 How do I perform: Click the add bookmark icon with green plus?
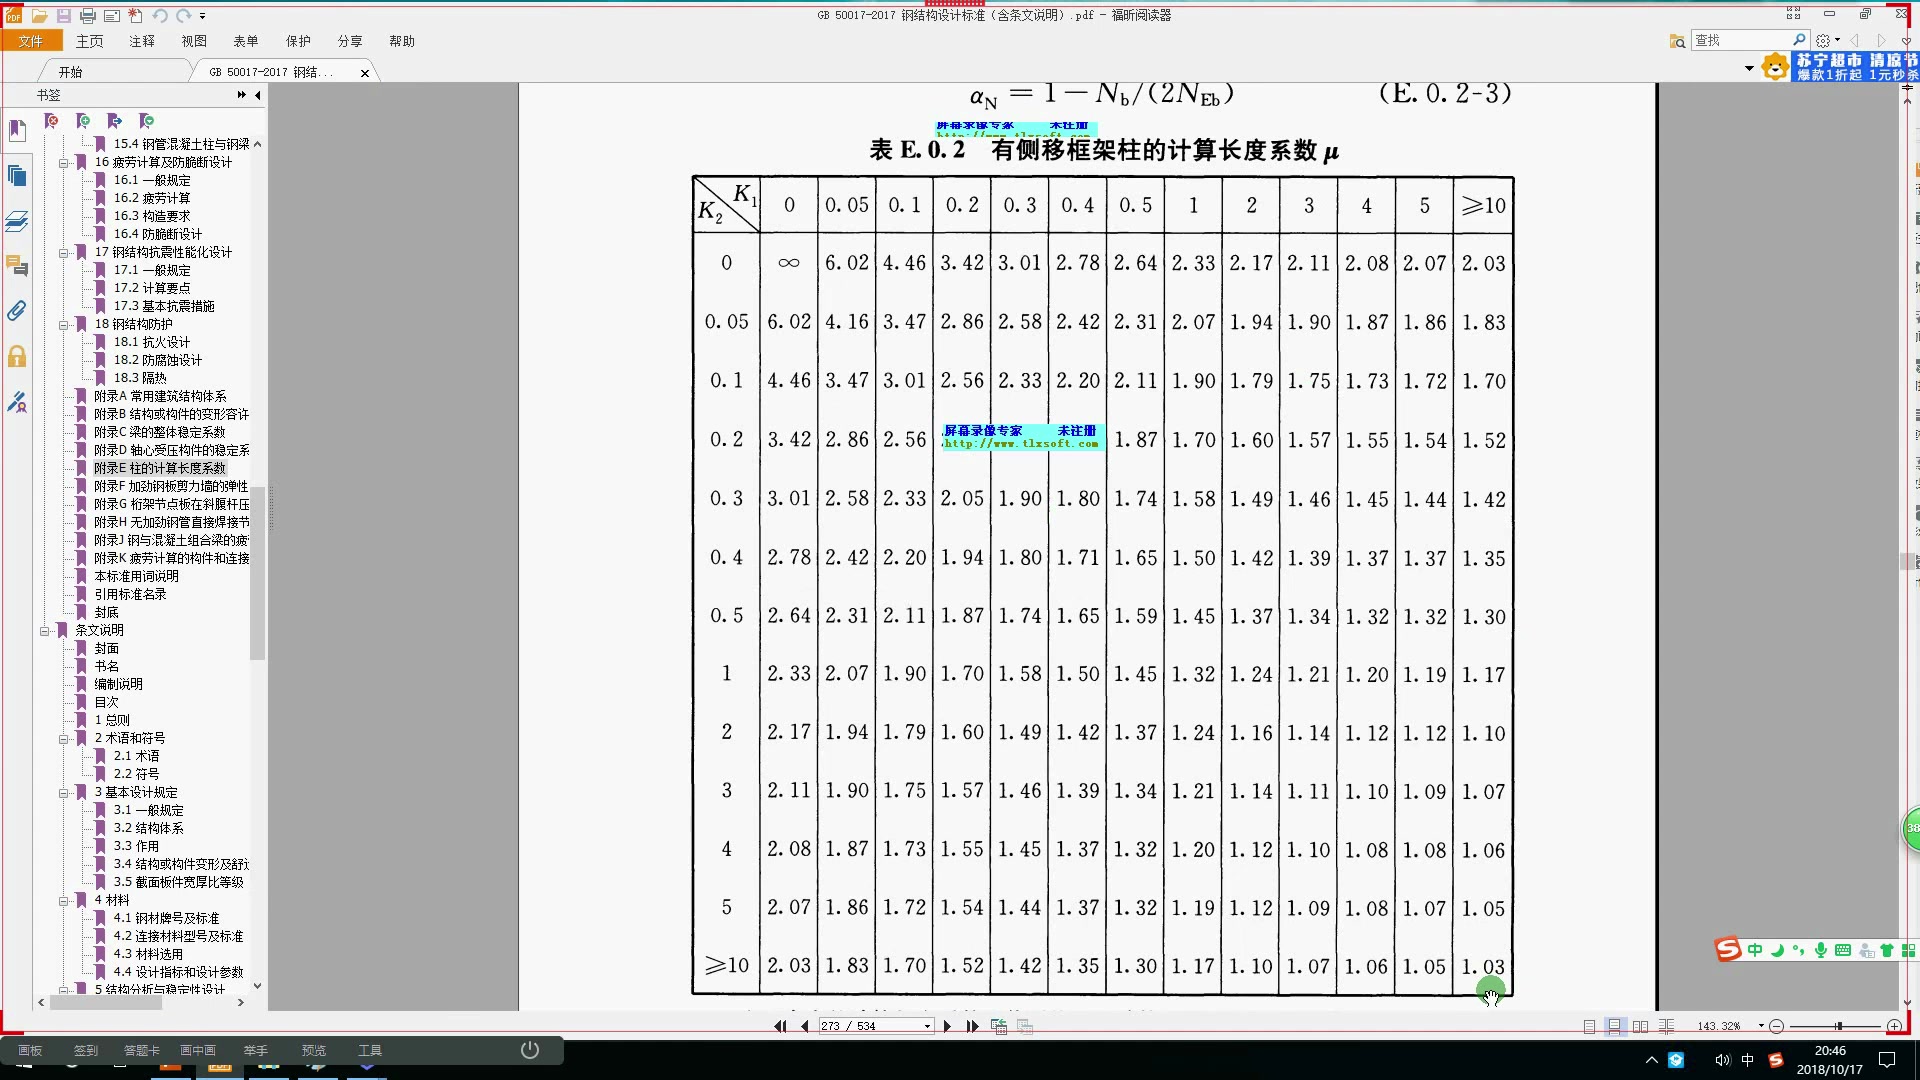[x=84, y=121]
